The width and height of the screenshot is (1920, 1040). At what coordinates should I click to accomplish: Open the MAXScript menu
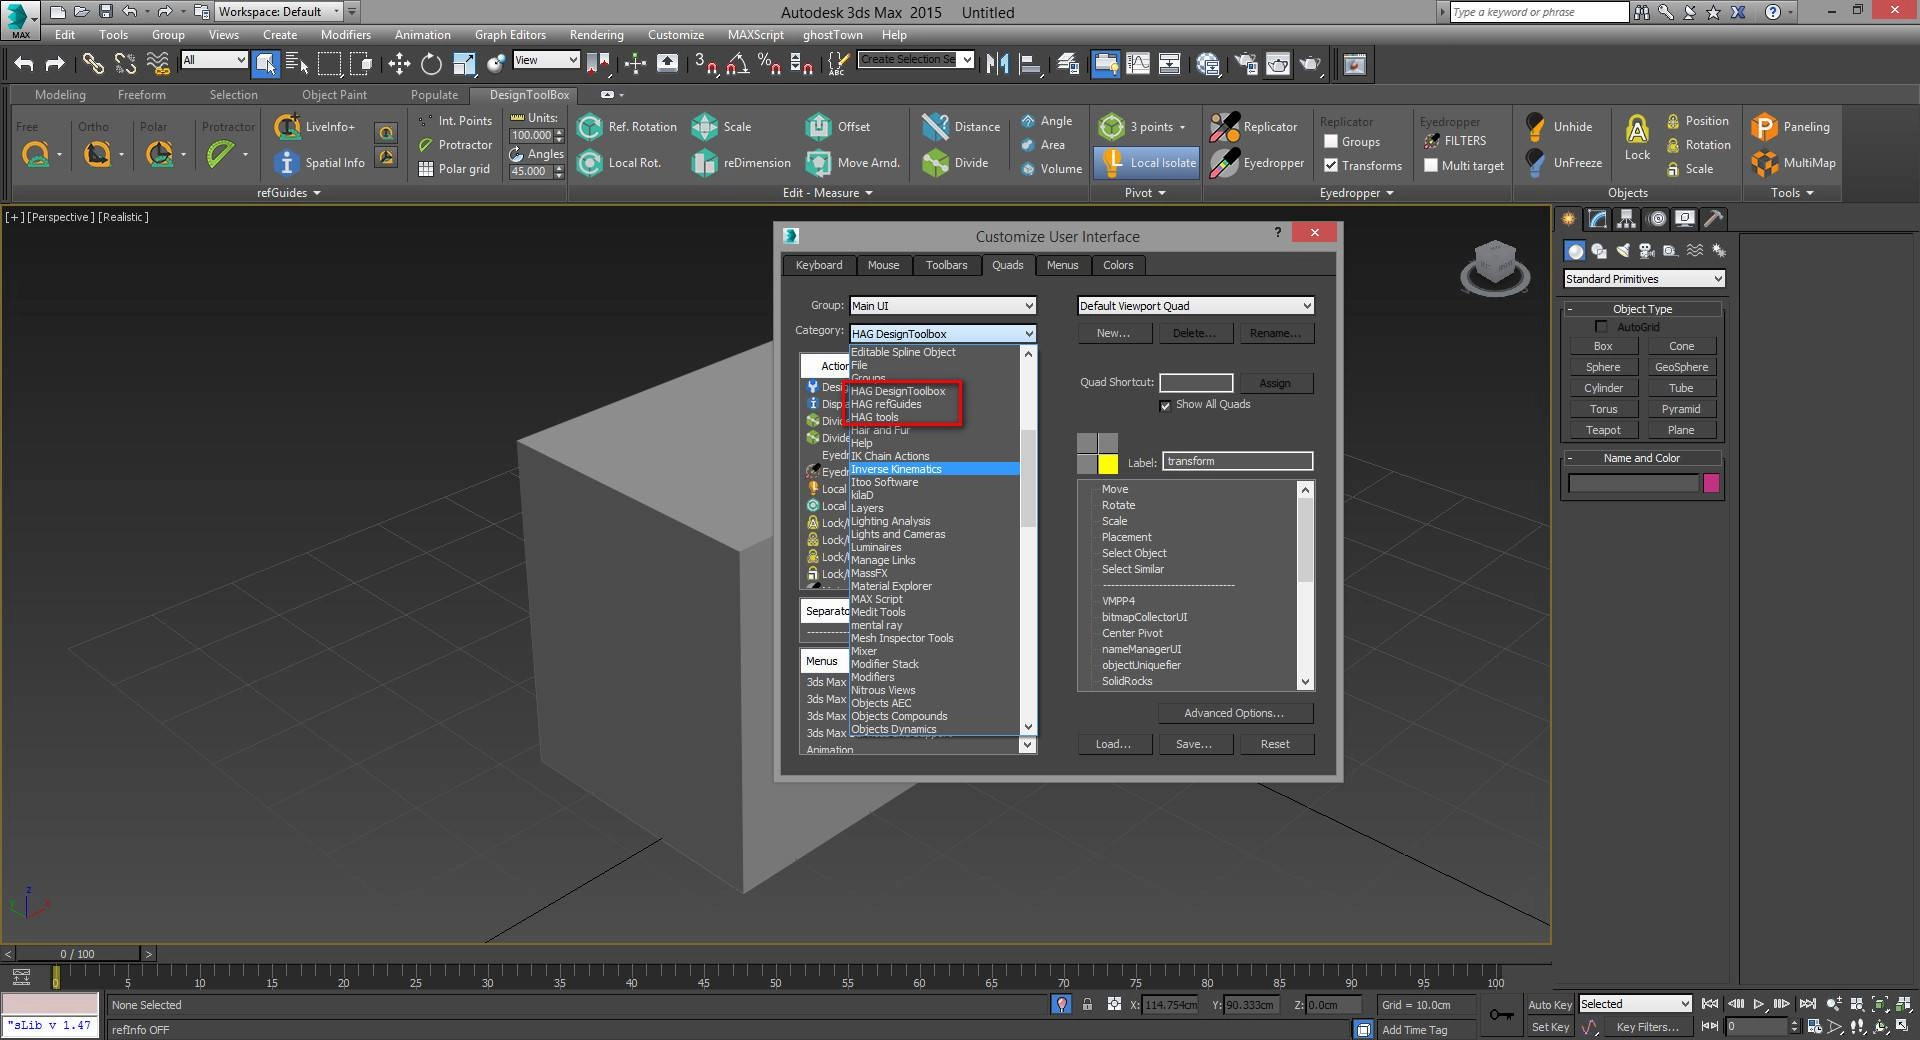(x=755, y=34)
